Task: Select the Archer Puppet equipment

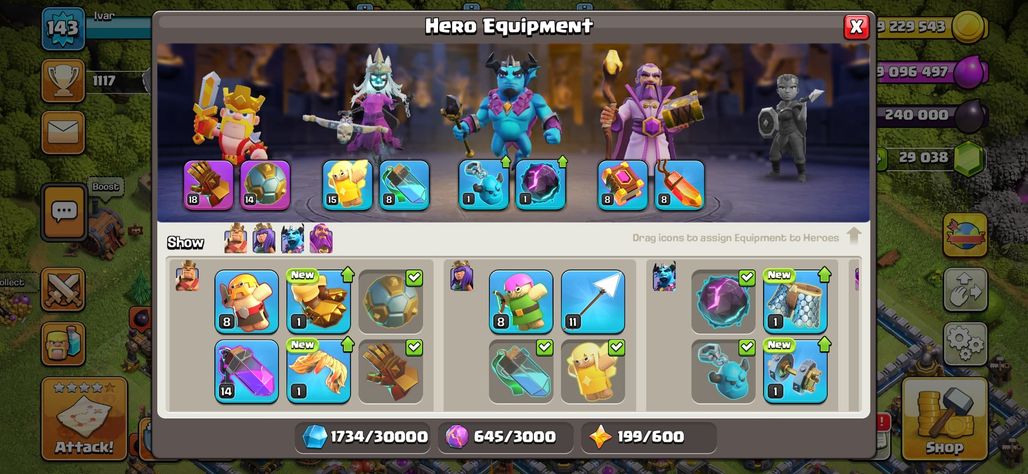Action: (x=521, y=302)
